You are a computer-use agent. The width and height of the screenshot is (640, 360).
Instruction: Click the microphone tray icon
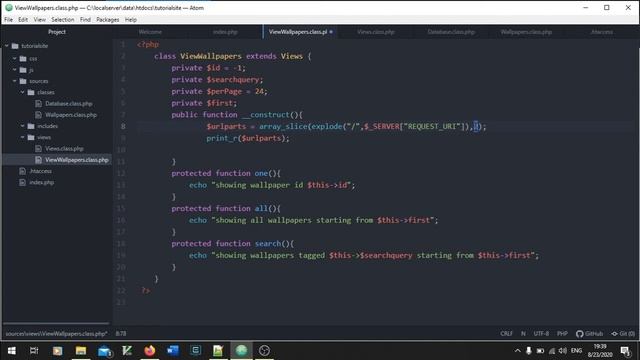529,351
